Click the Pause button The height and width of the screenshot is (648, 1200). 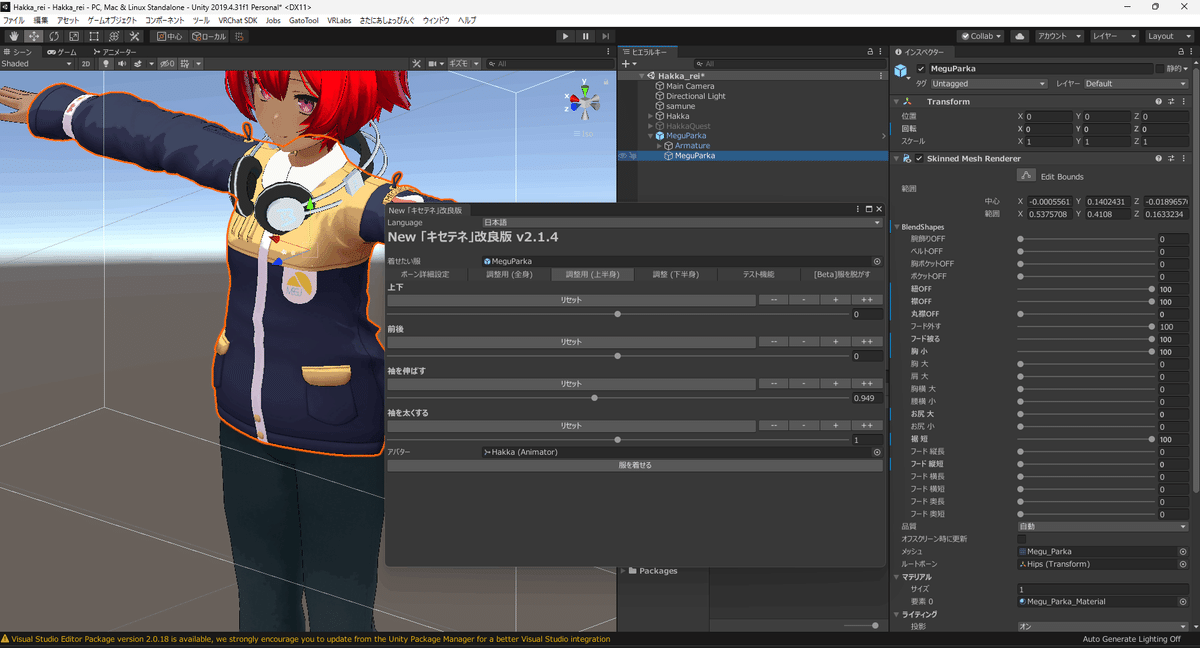coord(586,36)
